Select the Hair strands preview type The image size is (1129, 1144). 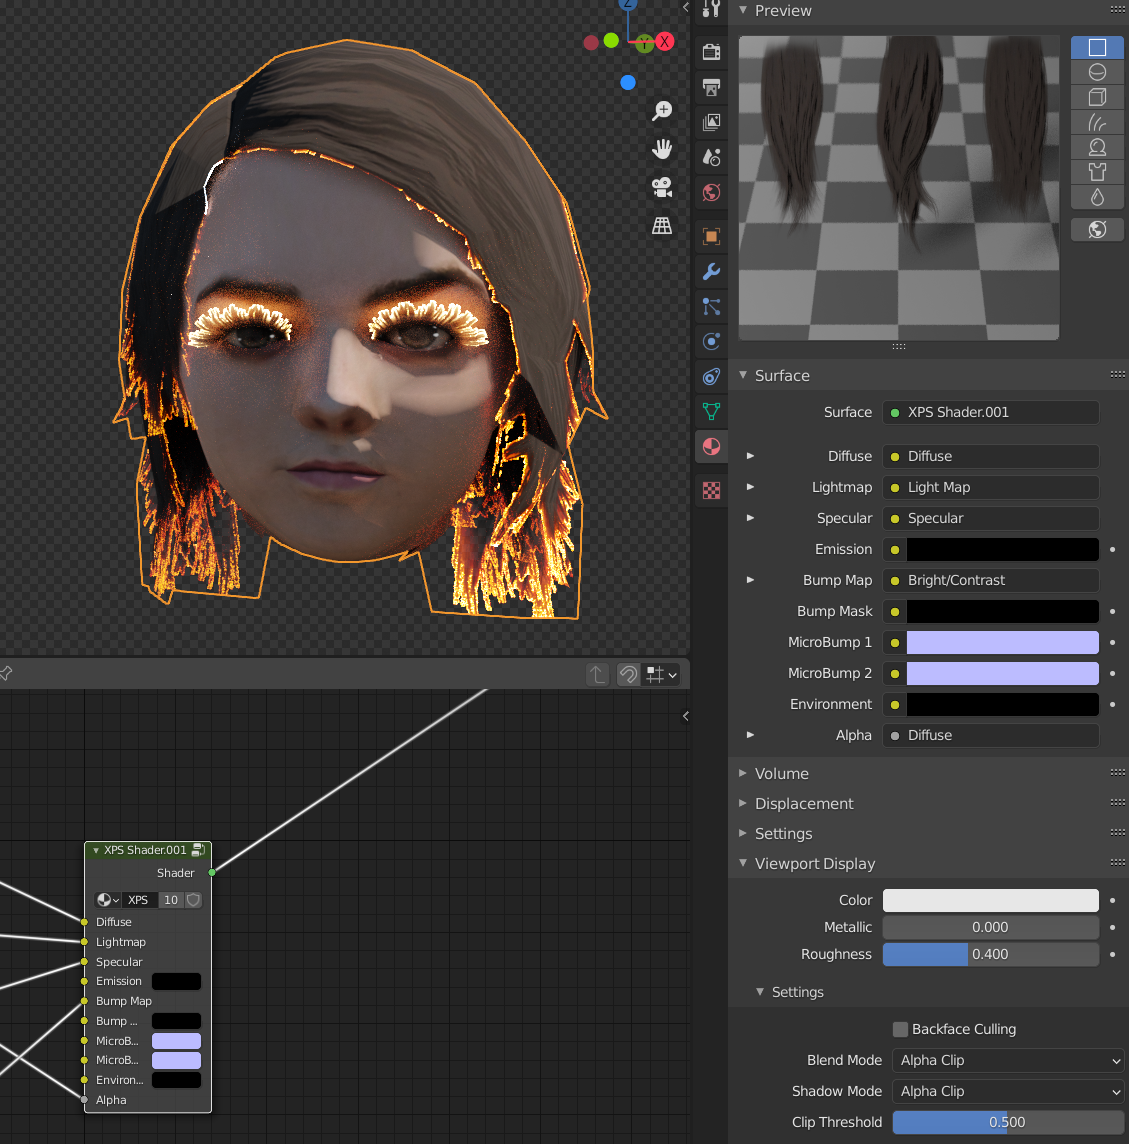point(1097,122)
